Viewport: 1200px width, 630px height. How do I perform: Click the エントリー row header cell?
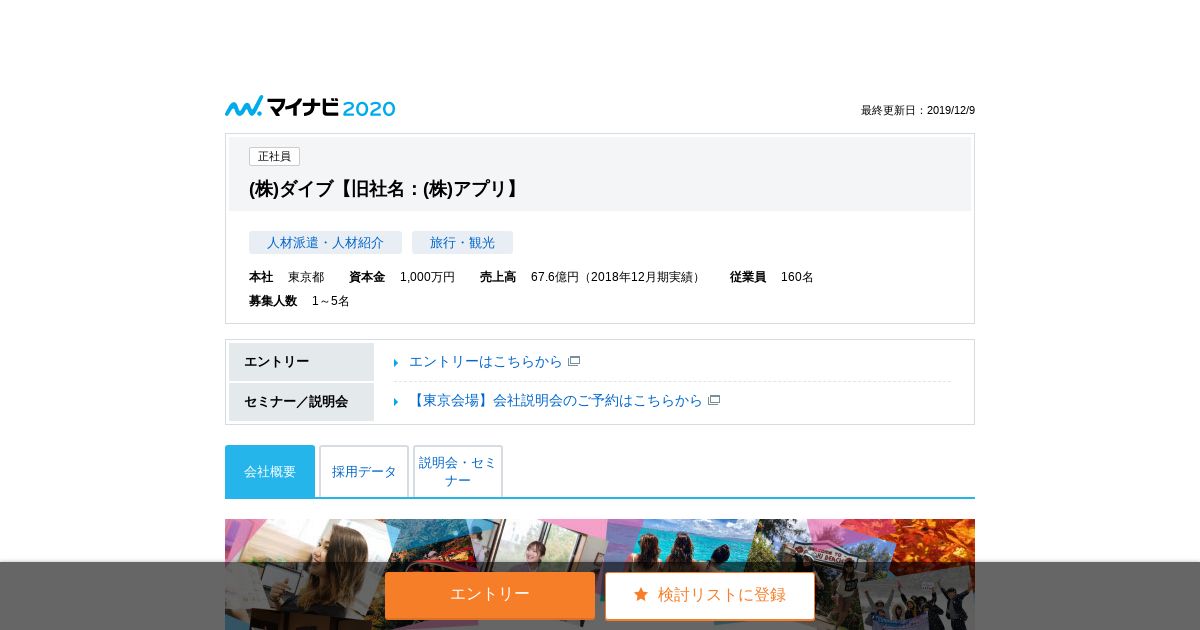[x=301, y=362]
